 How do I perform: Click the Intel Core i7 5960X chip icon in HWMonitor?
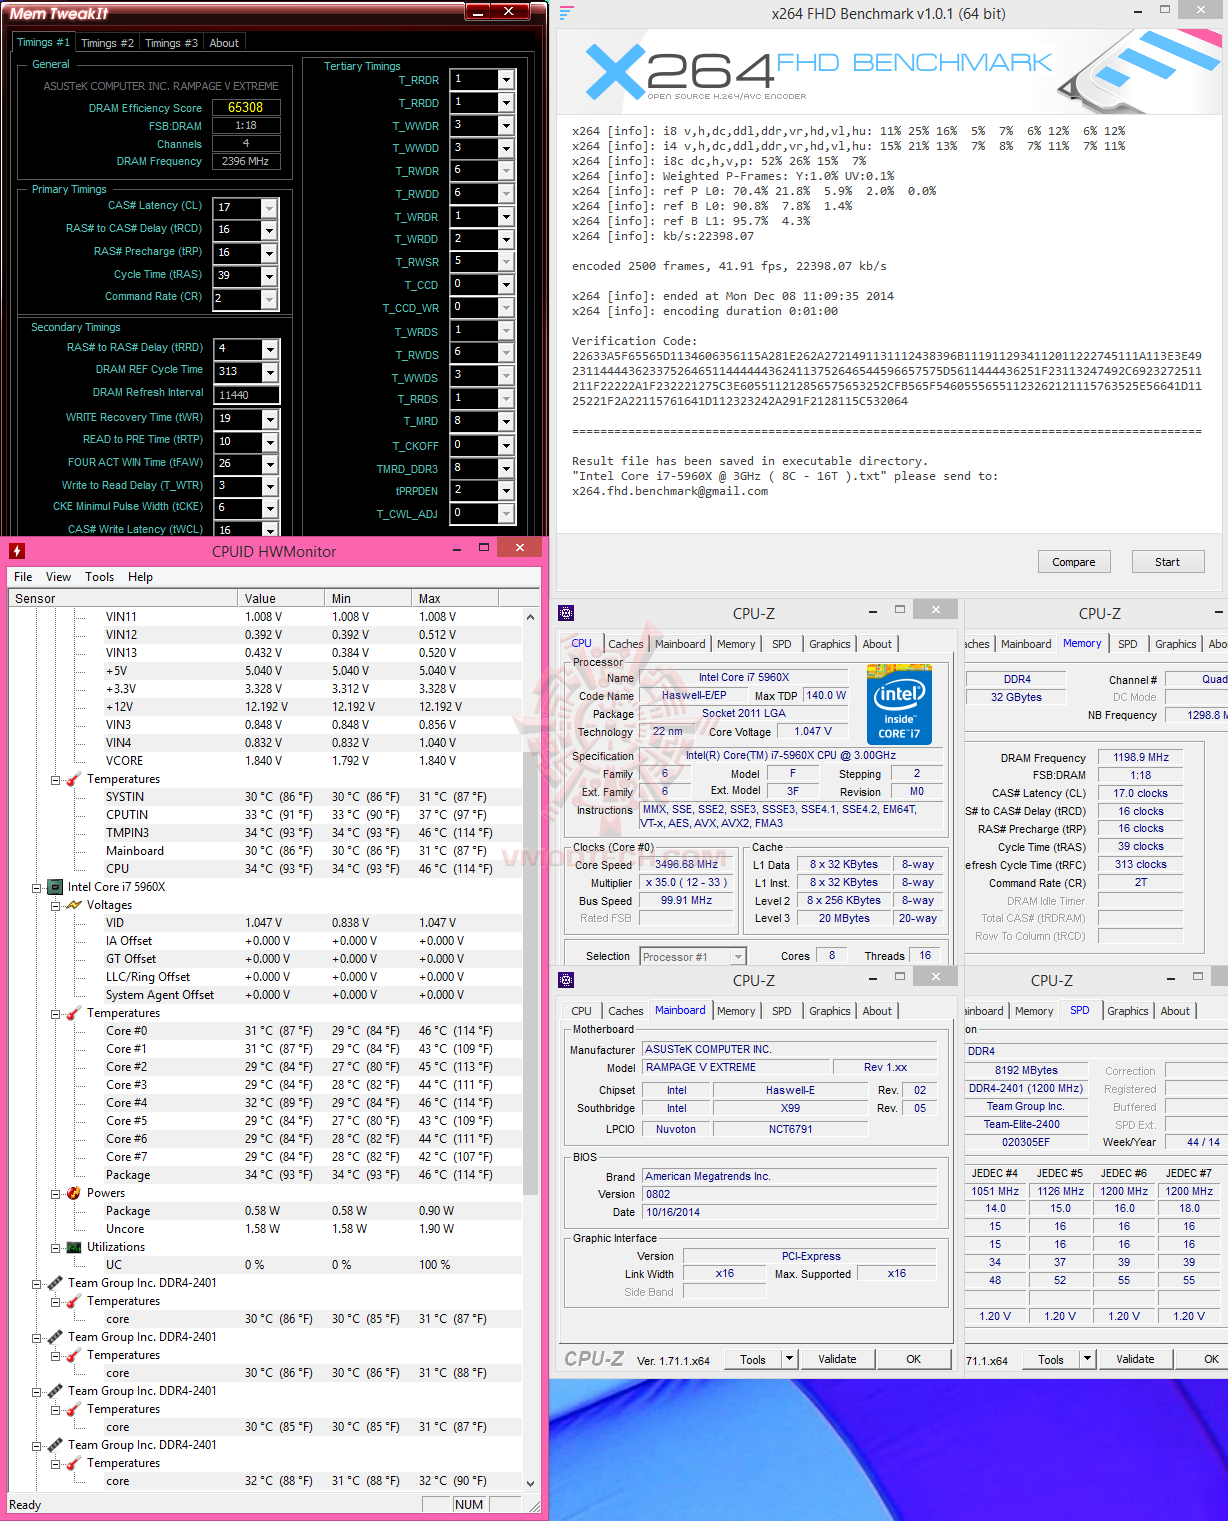pos(56,887)
